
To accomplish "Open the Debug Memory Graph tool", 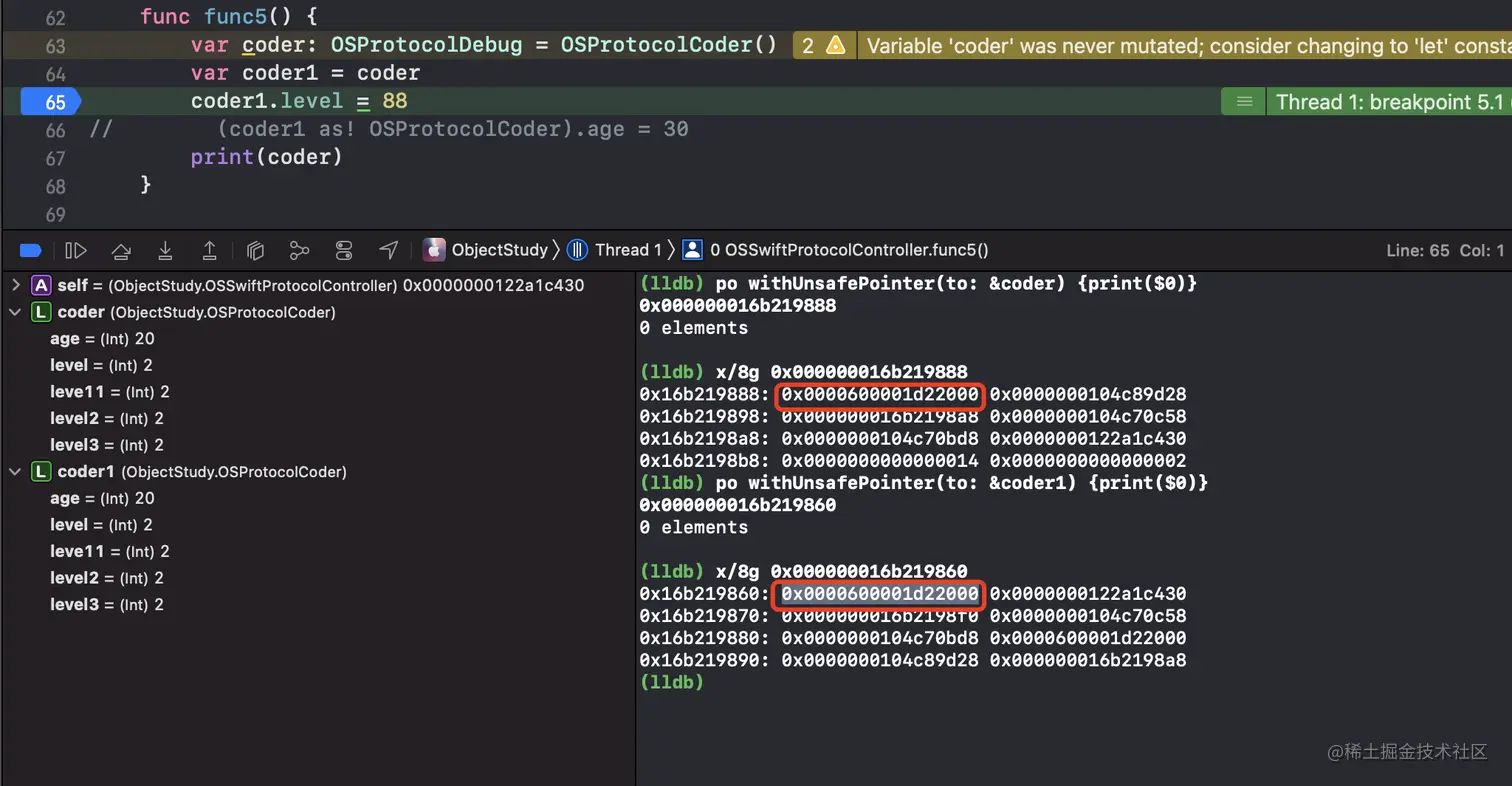I will [299, 250].
